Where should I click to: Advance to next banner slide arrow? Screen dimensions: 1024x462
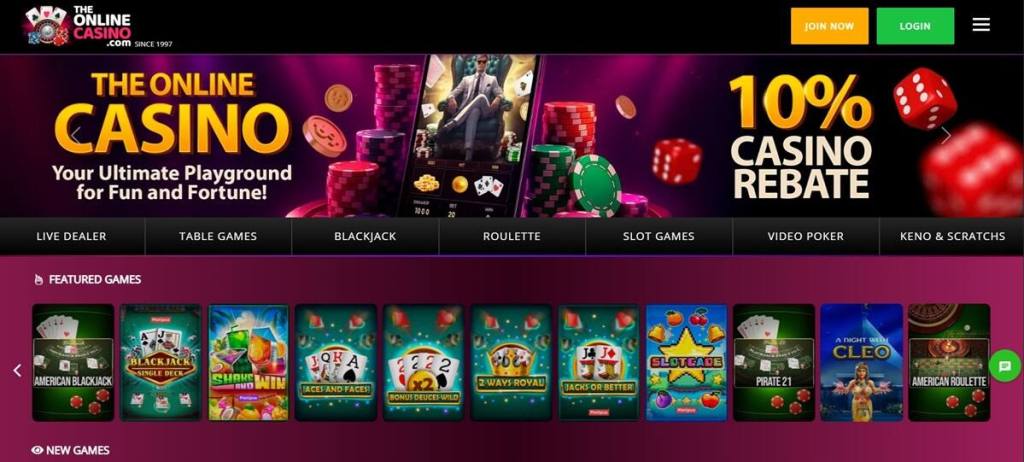click(946, 135)
